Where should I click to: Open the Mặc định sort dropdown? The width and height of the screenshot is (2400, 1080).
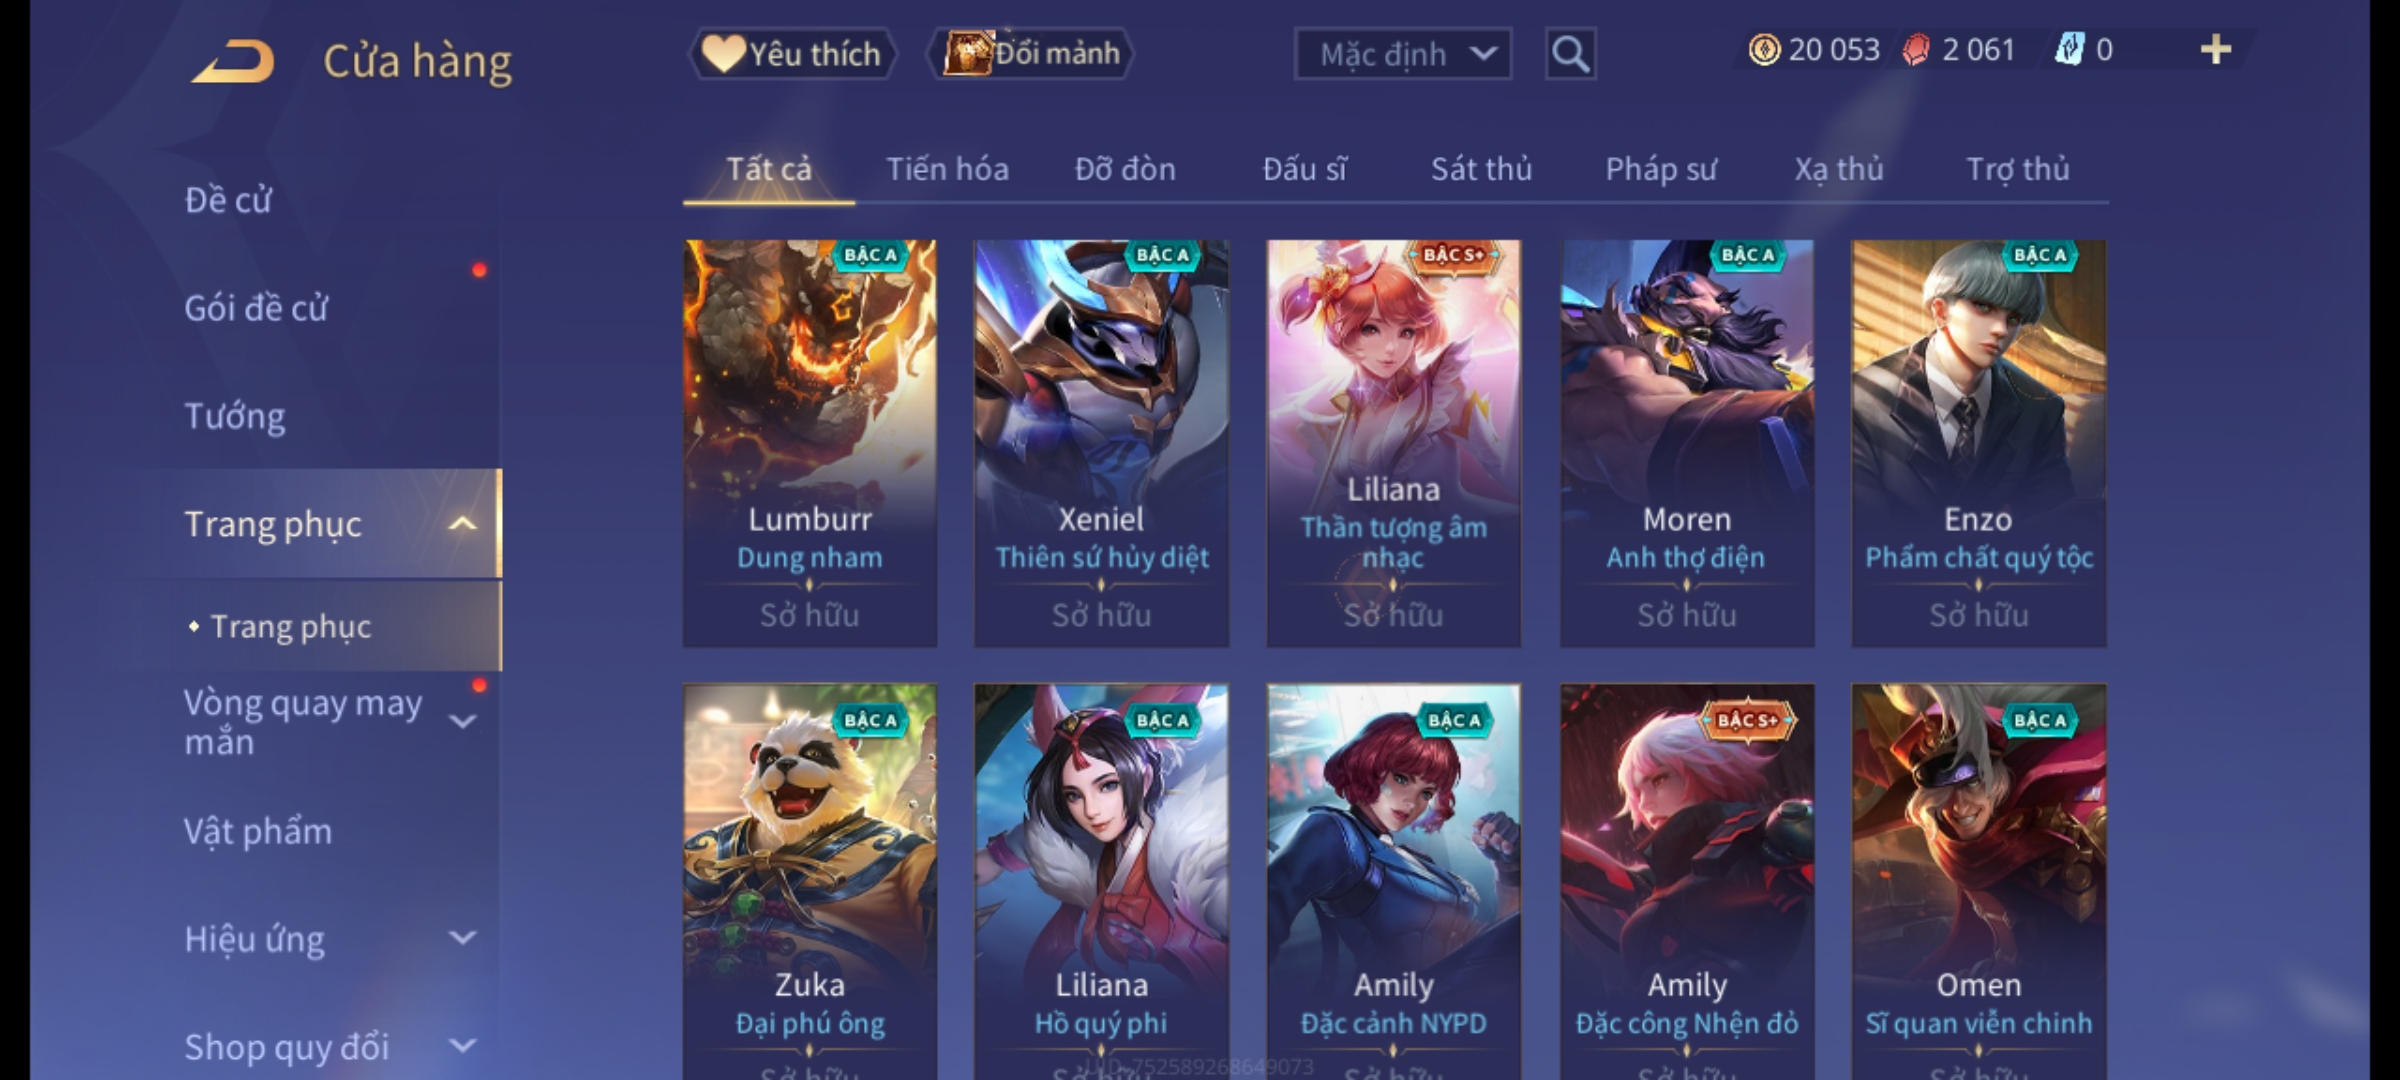coord(1402,54)
